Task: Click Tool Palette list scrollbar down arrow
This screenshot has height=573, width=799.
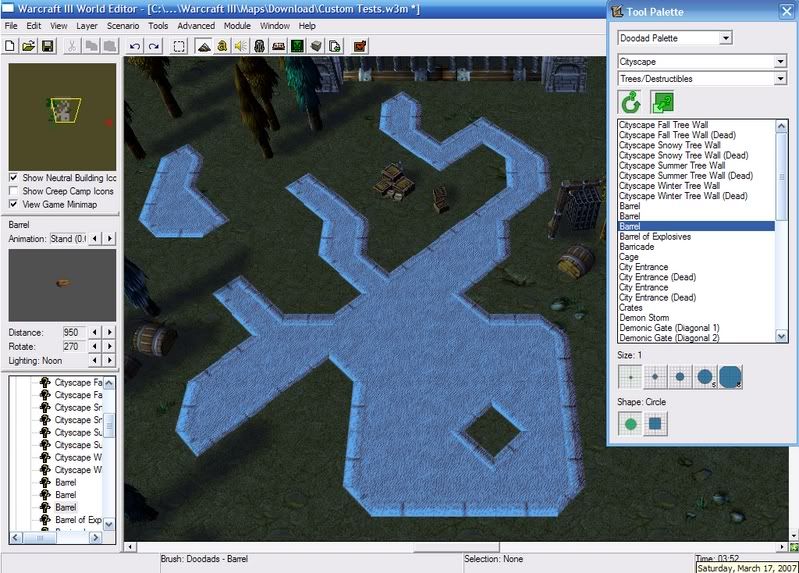Action: tap(781, 336)
